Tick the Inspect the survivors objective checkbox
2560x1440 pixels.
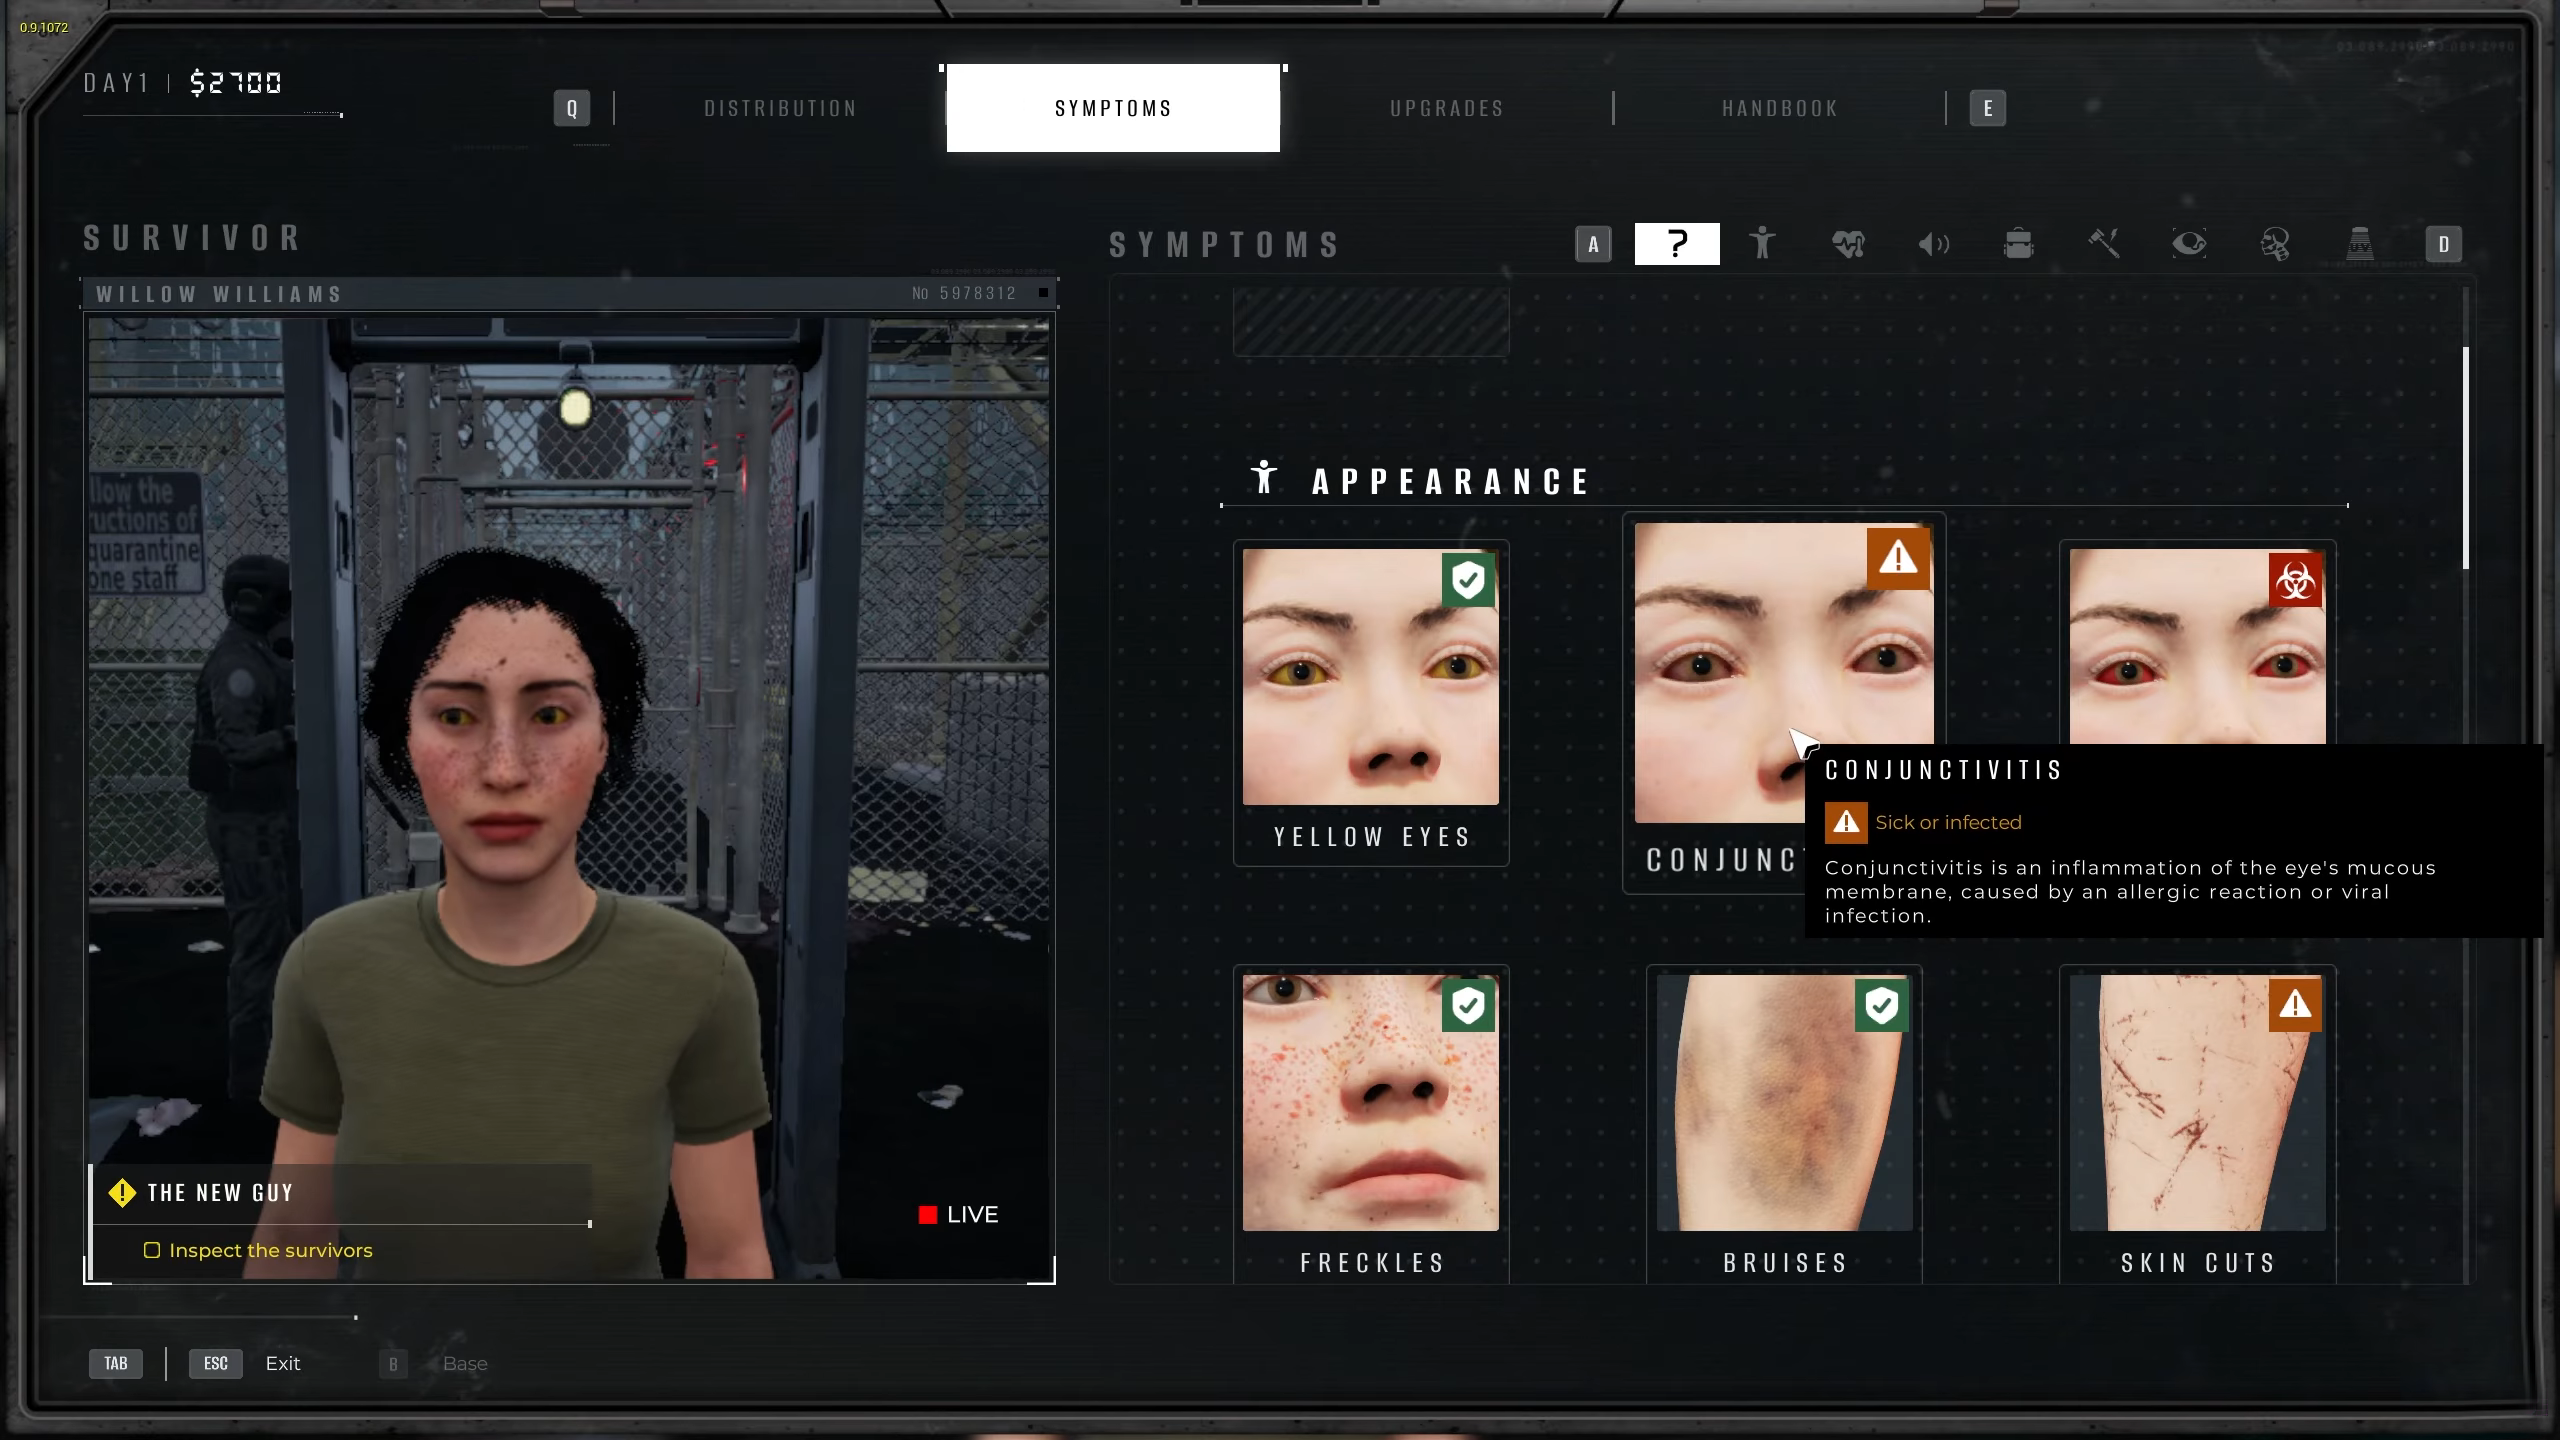pos(152,1250)
